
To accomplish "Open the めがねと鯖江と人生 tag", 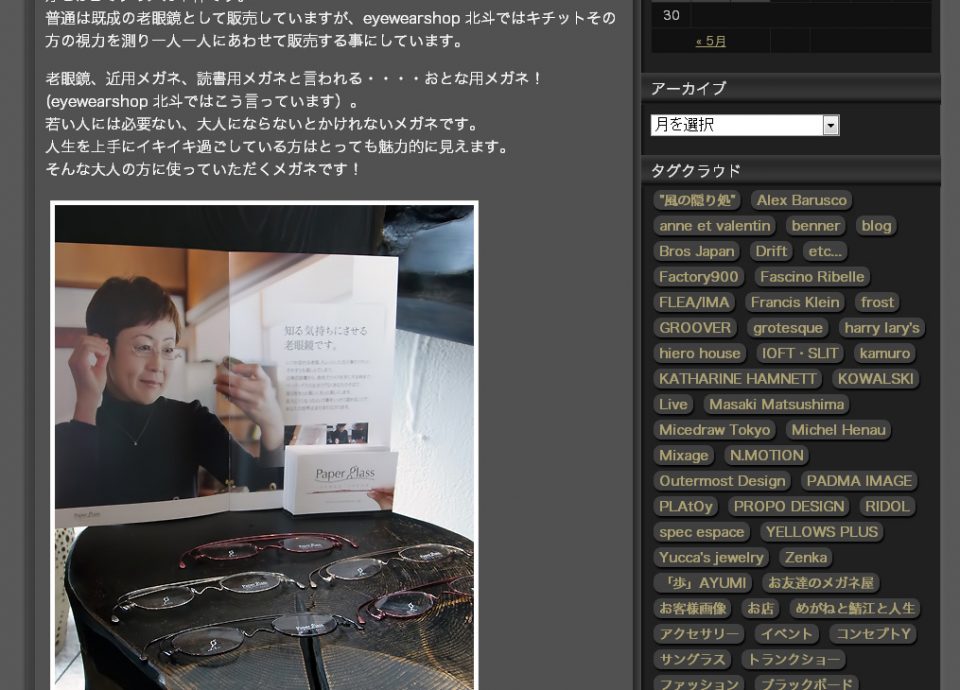I will tap(855, 609).
